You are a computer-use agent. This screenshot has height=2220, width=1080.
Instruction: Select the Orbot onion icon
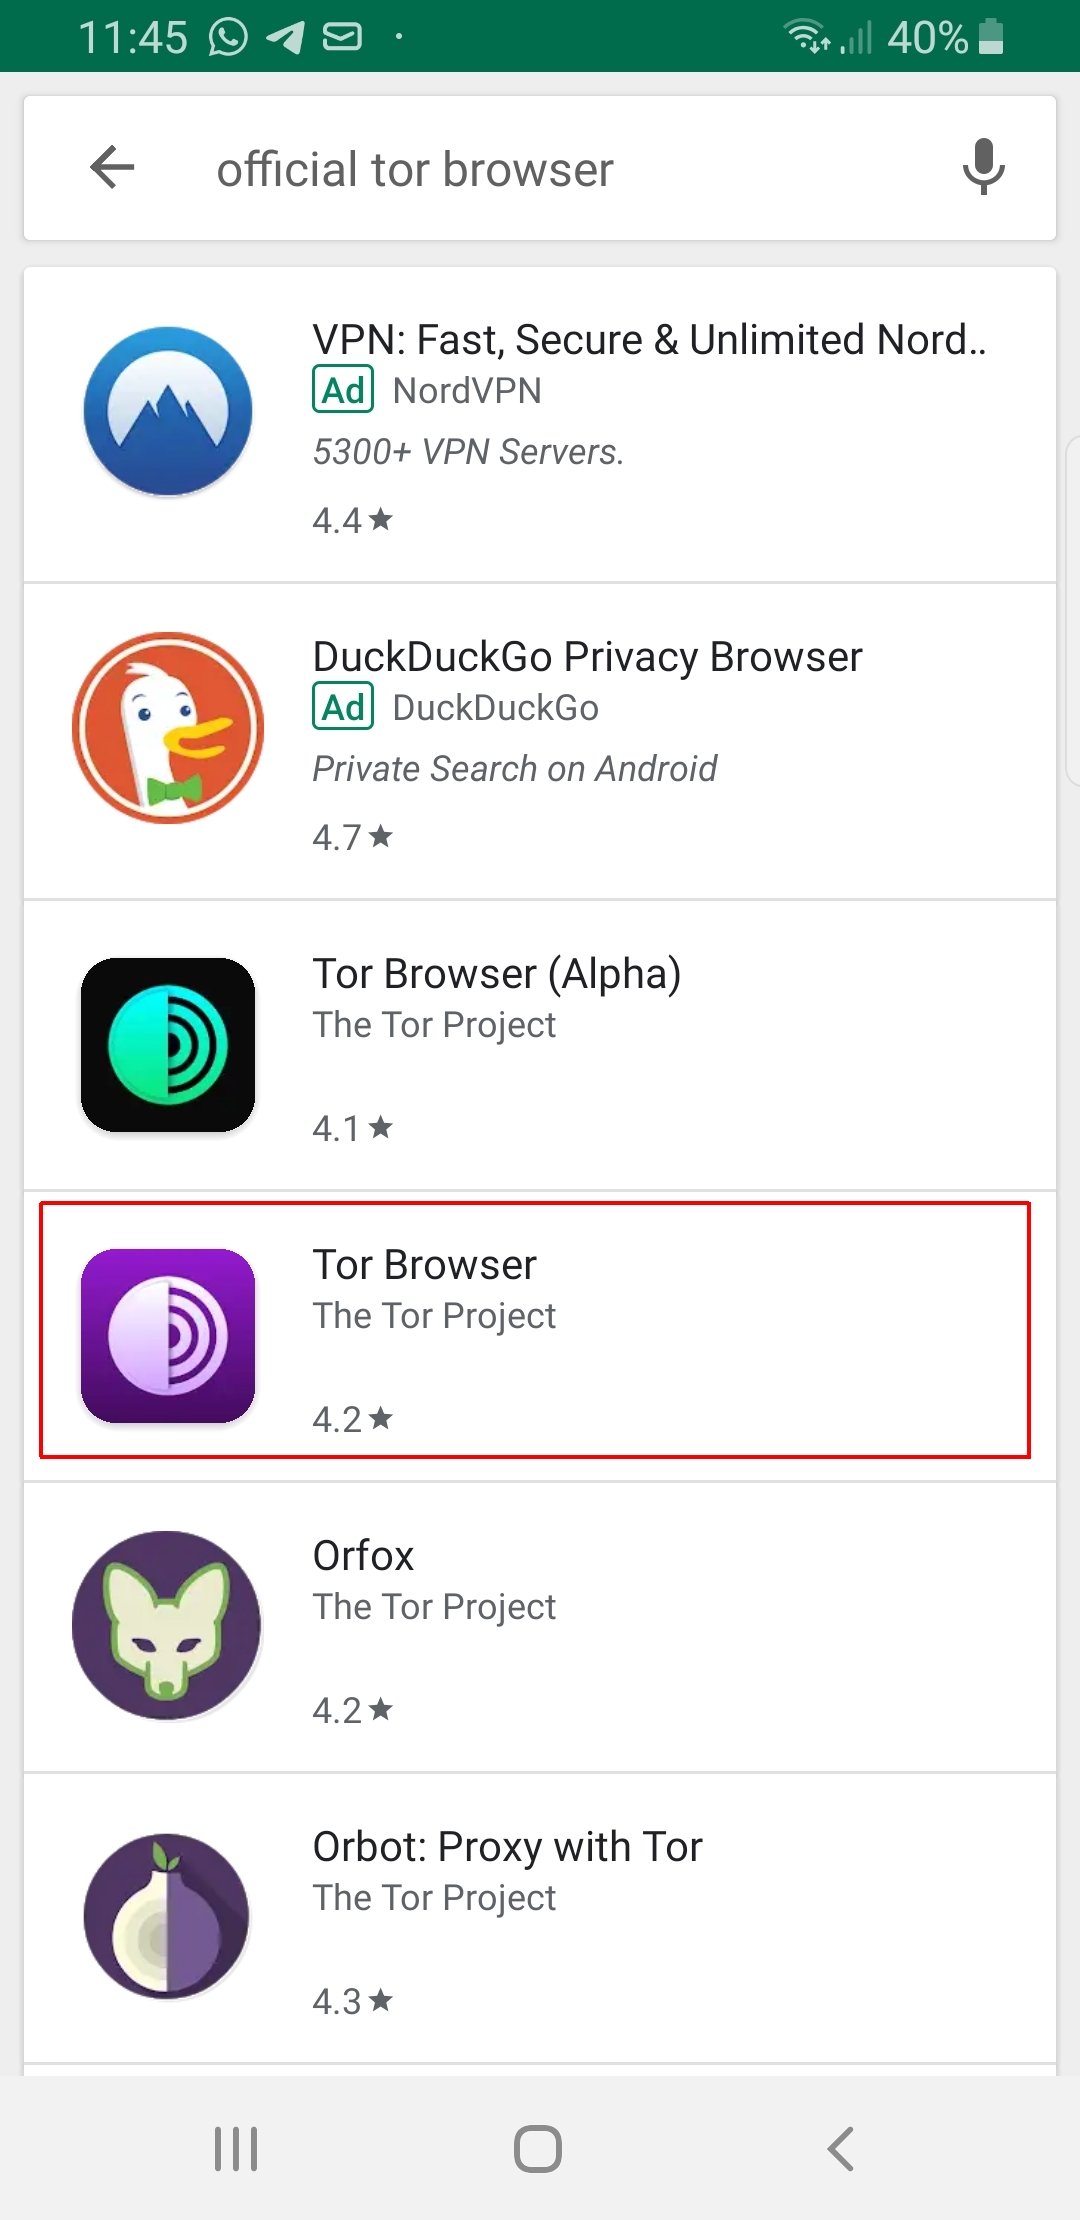pos(166,1915)
